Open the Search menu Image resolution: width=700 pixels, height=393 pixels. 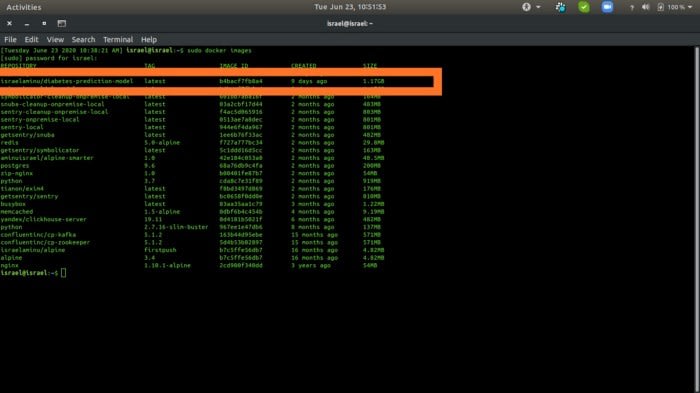pos(83,39)
